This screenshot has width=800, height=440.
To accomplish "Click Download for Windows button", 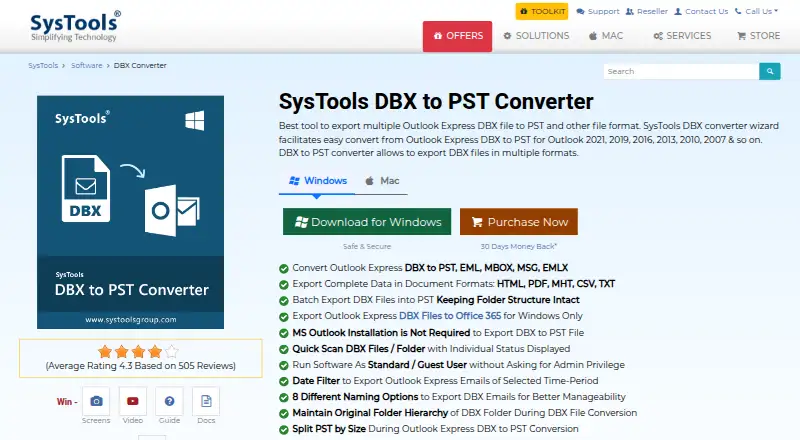I will pos(367,222).
